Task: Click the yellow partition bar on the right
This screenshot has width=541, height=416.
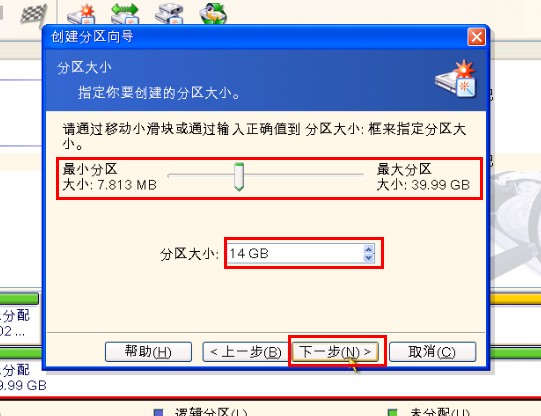Action: coord(515,299)
